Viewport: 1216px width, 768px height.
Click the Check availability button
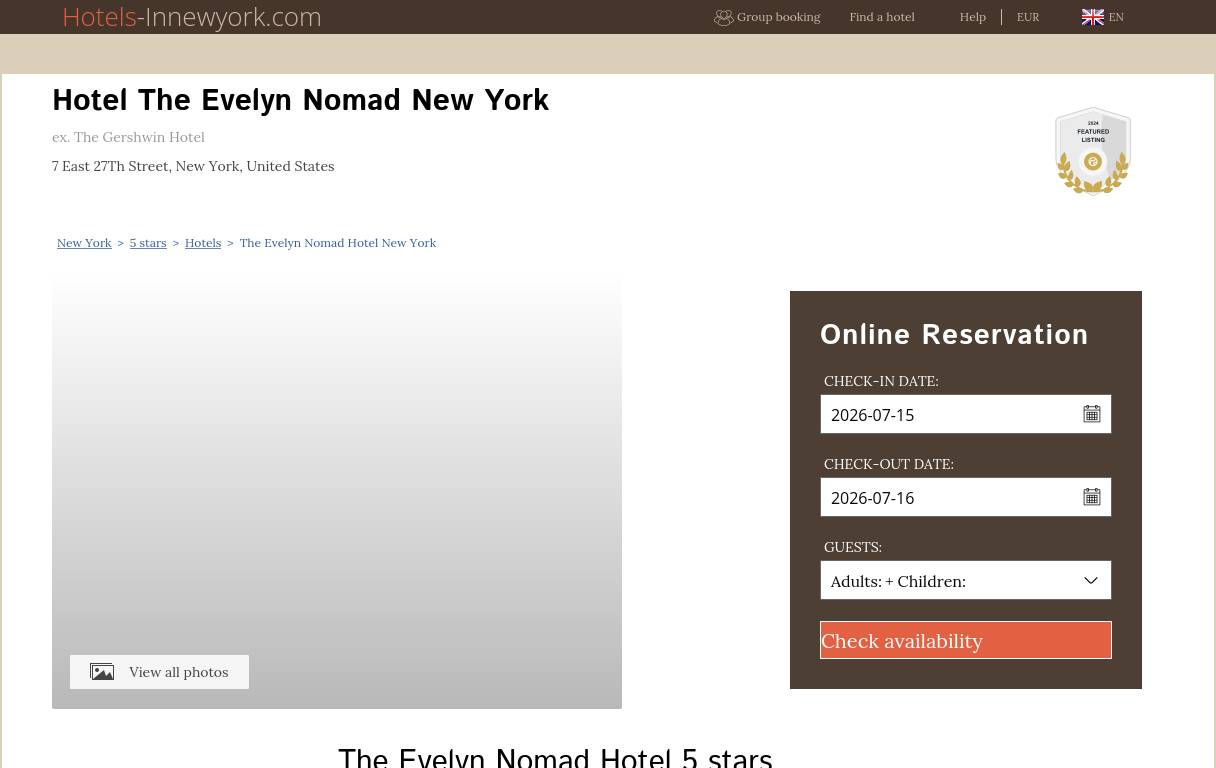point(965,640)
